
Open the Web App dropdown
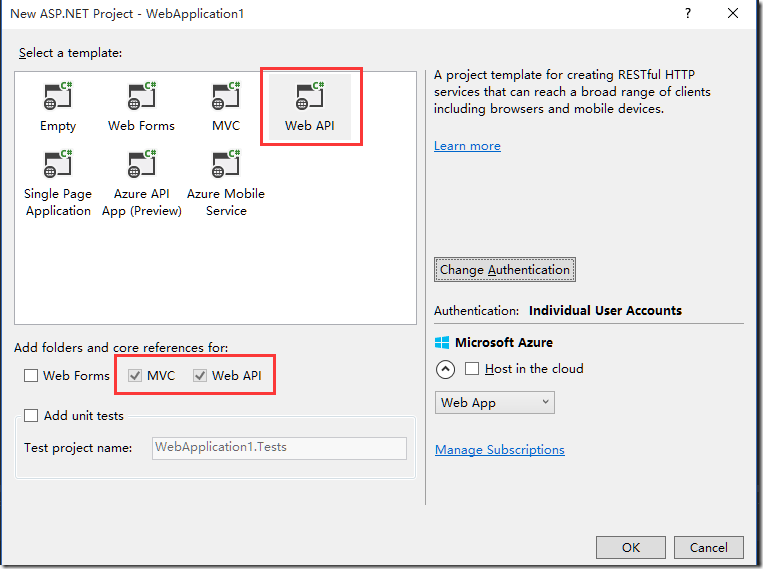(x=494, y=403)
